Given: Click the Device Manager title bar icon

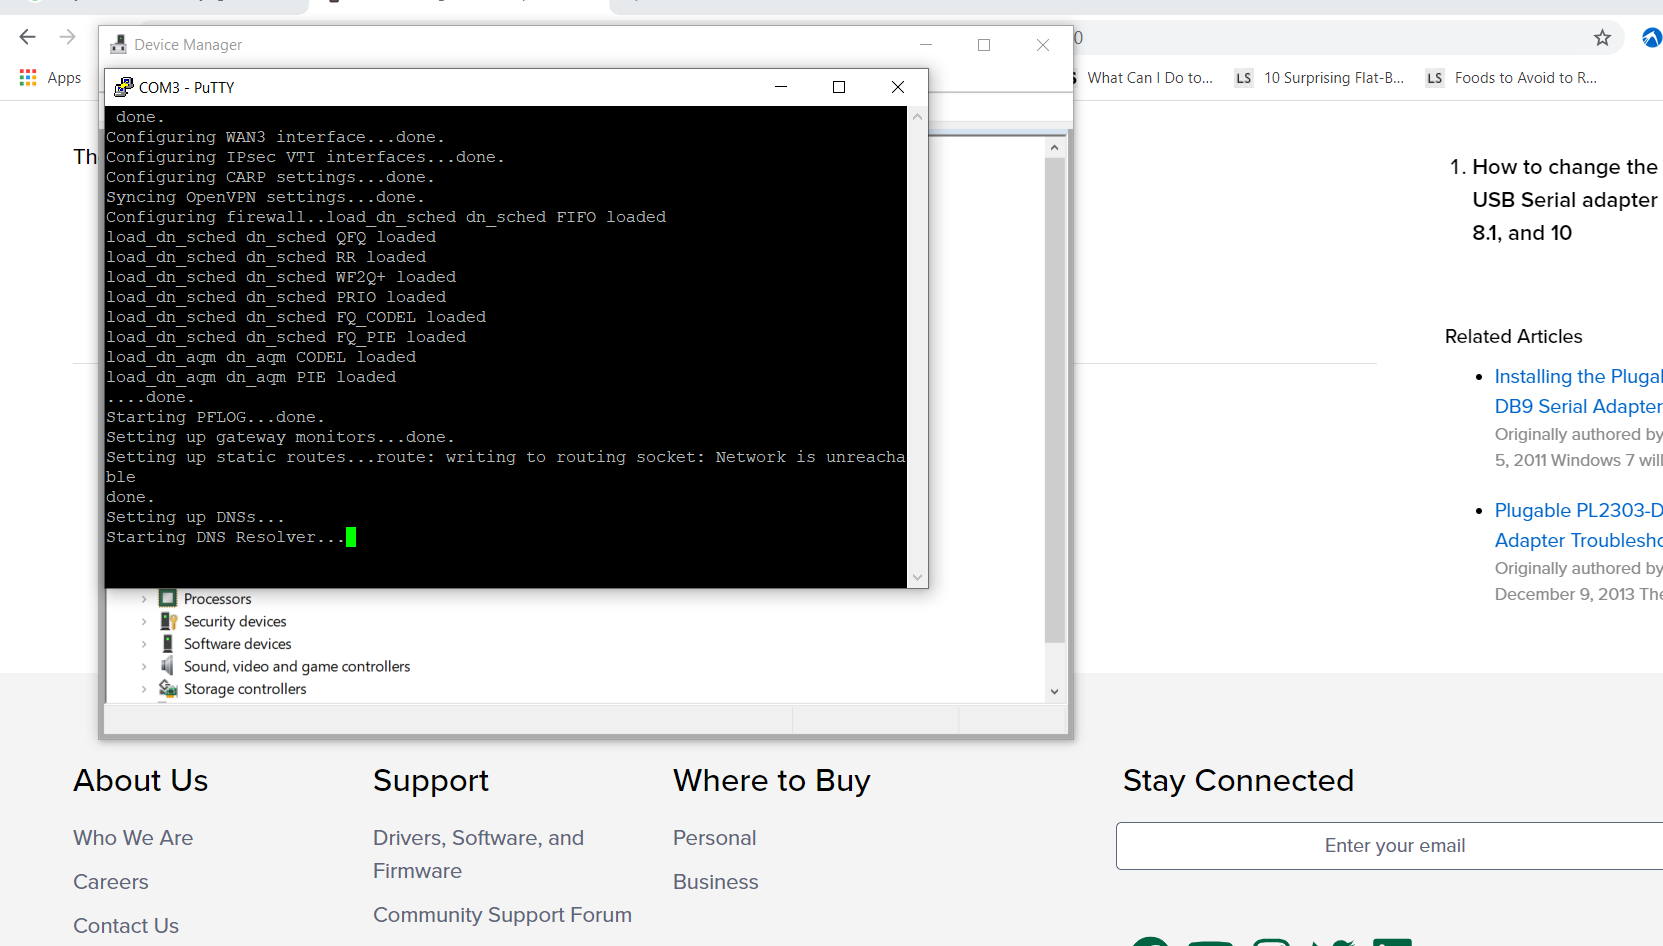Looking at the screenshot, I should click(119, 45).
